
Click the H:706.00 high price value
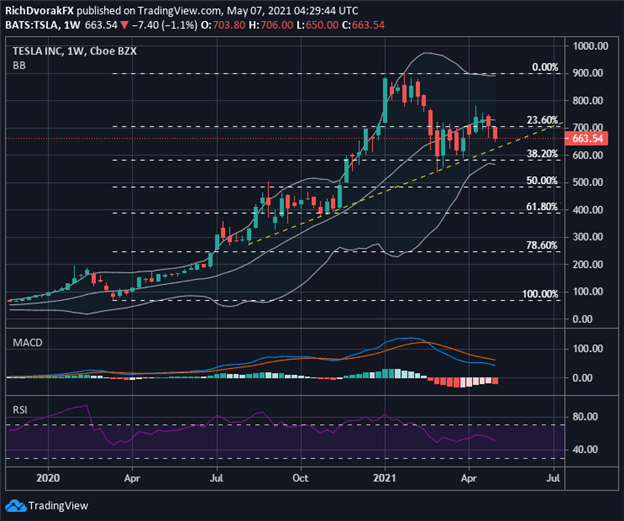point(272,25)
